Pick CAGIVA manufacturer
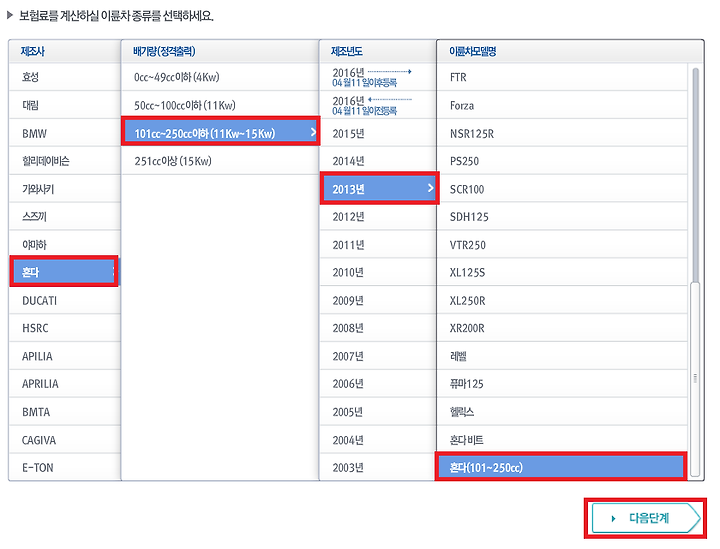 pyautogui.click(x=65, y=440)
